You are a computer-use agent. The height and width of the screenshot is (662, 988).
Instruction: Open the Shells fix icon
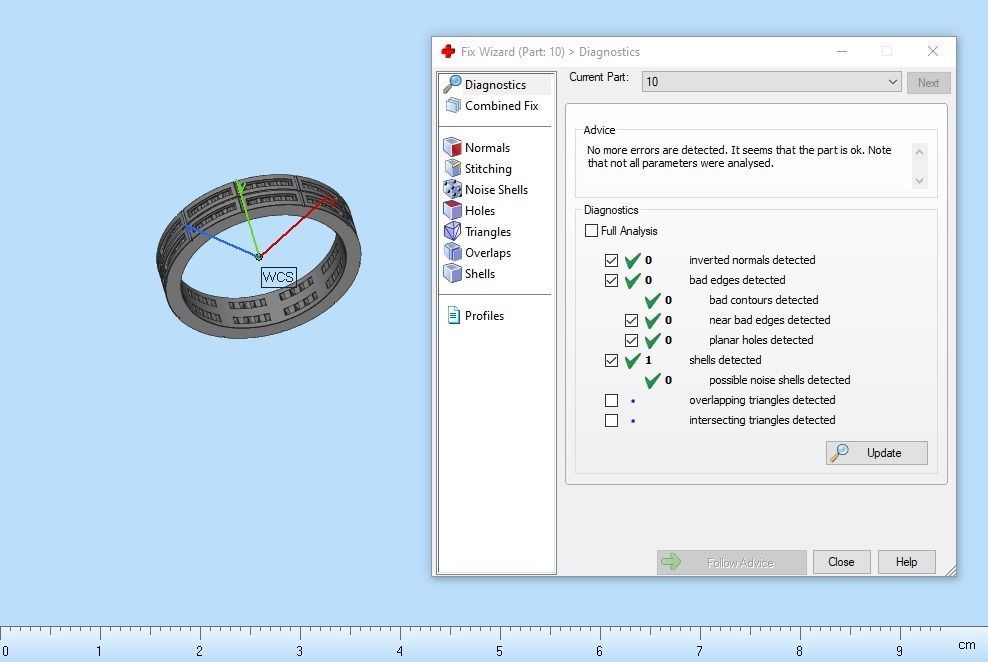[x=452, y=273]
